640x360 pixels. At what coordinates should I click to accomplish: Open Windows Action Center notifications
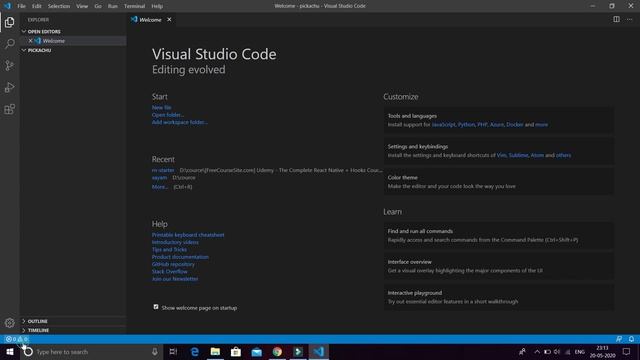point(627,351)
